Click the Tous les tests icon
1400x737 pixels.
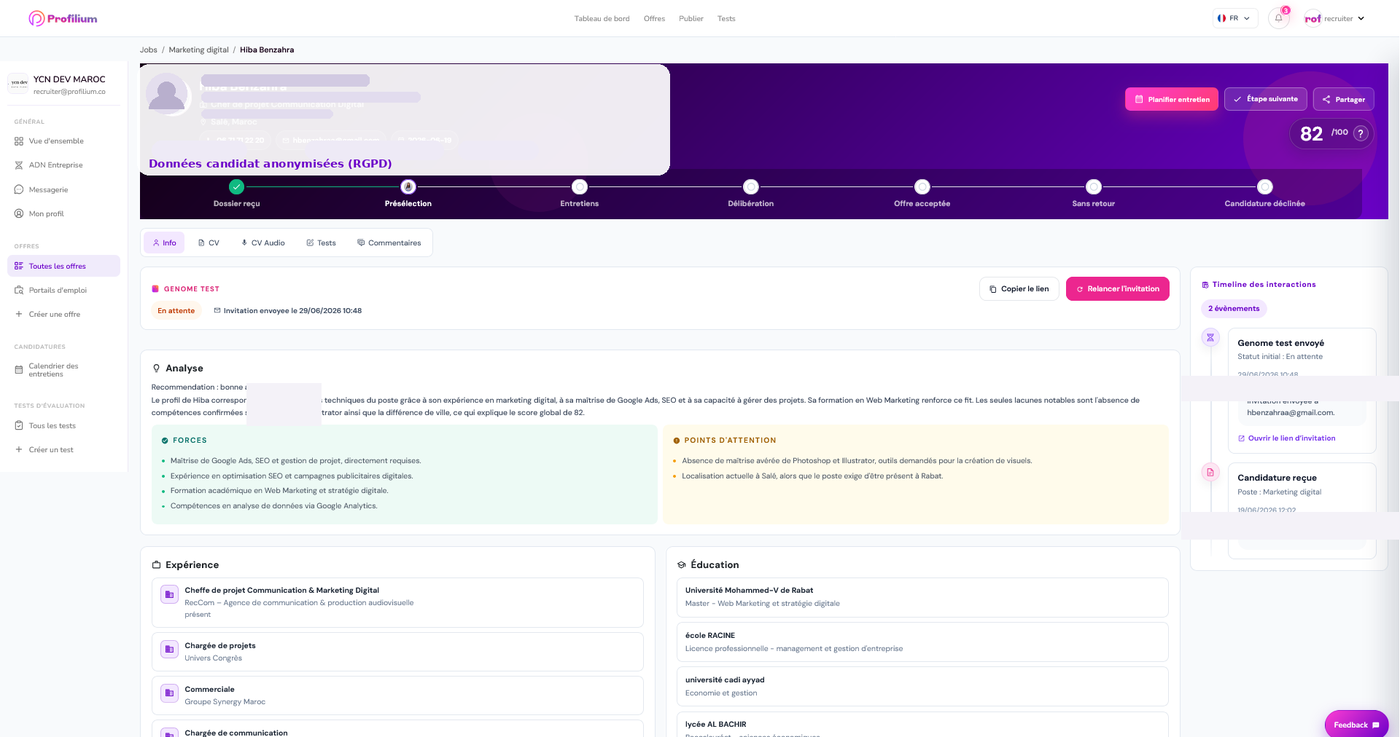pos(19,425)
